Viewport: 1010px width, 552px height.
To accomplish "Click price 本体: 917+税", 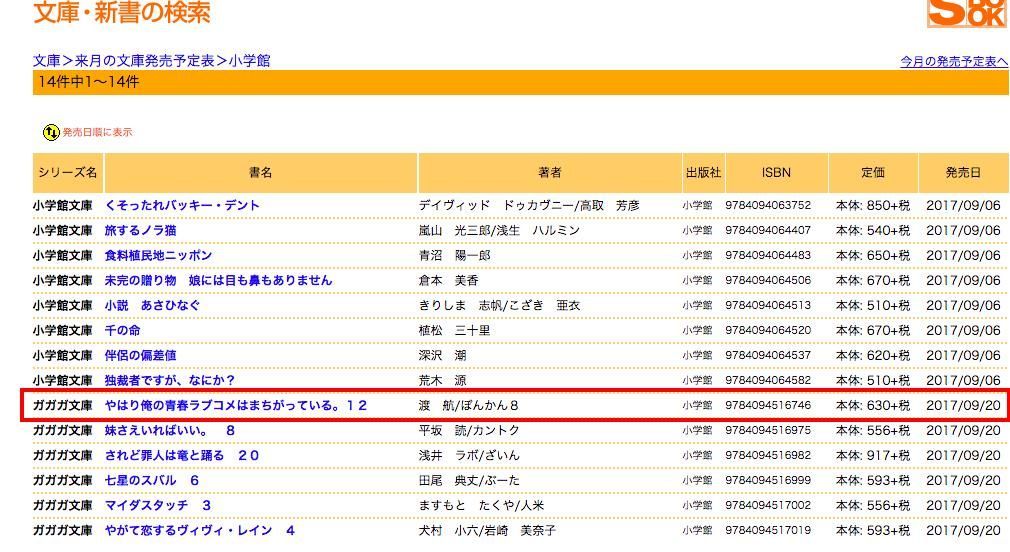I will (x=873, y=455).
